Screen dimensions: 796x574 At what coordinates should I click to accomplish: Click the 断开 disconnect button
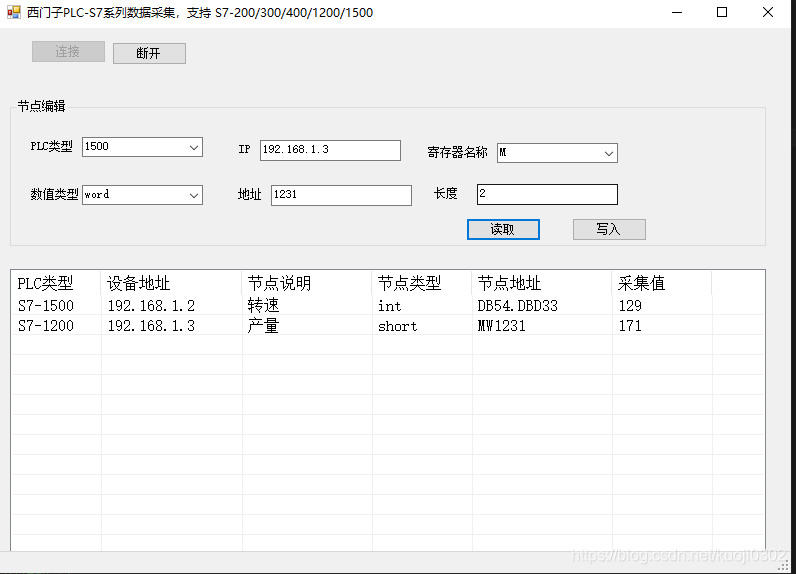149,53
